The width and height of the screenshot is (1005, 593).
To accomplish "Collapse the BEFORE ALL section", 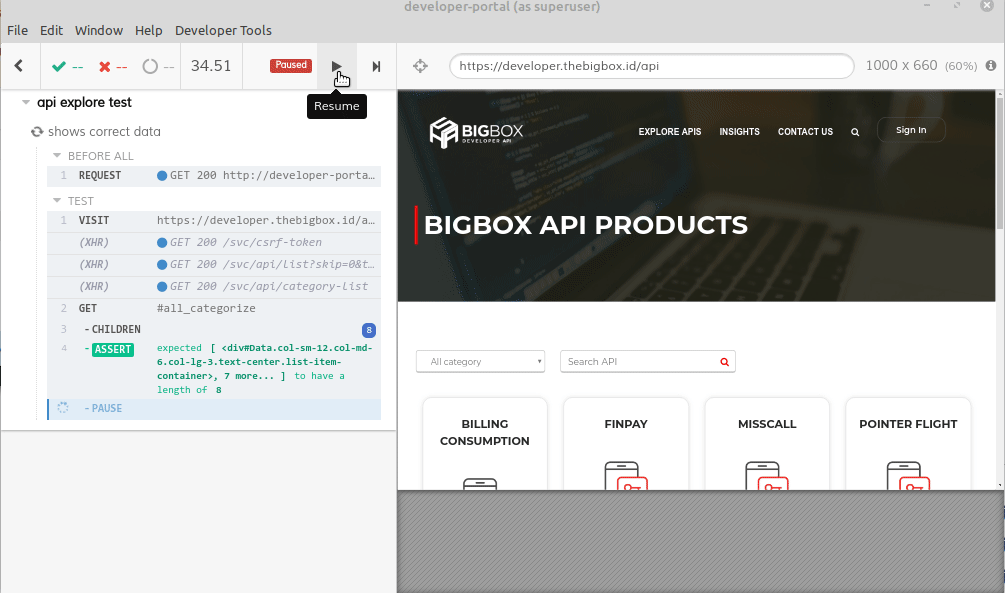I will (x=56, y=156).
